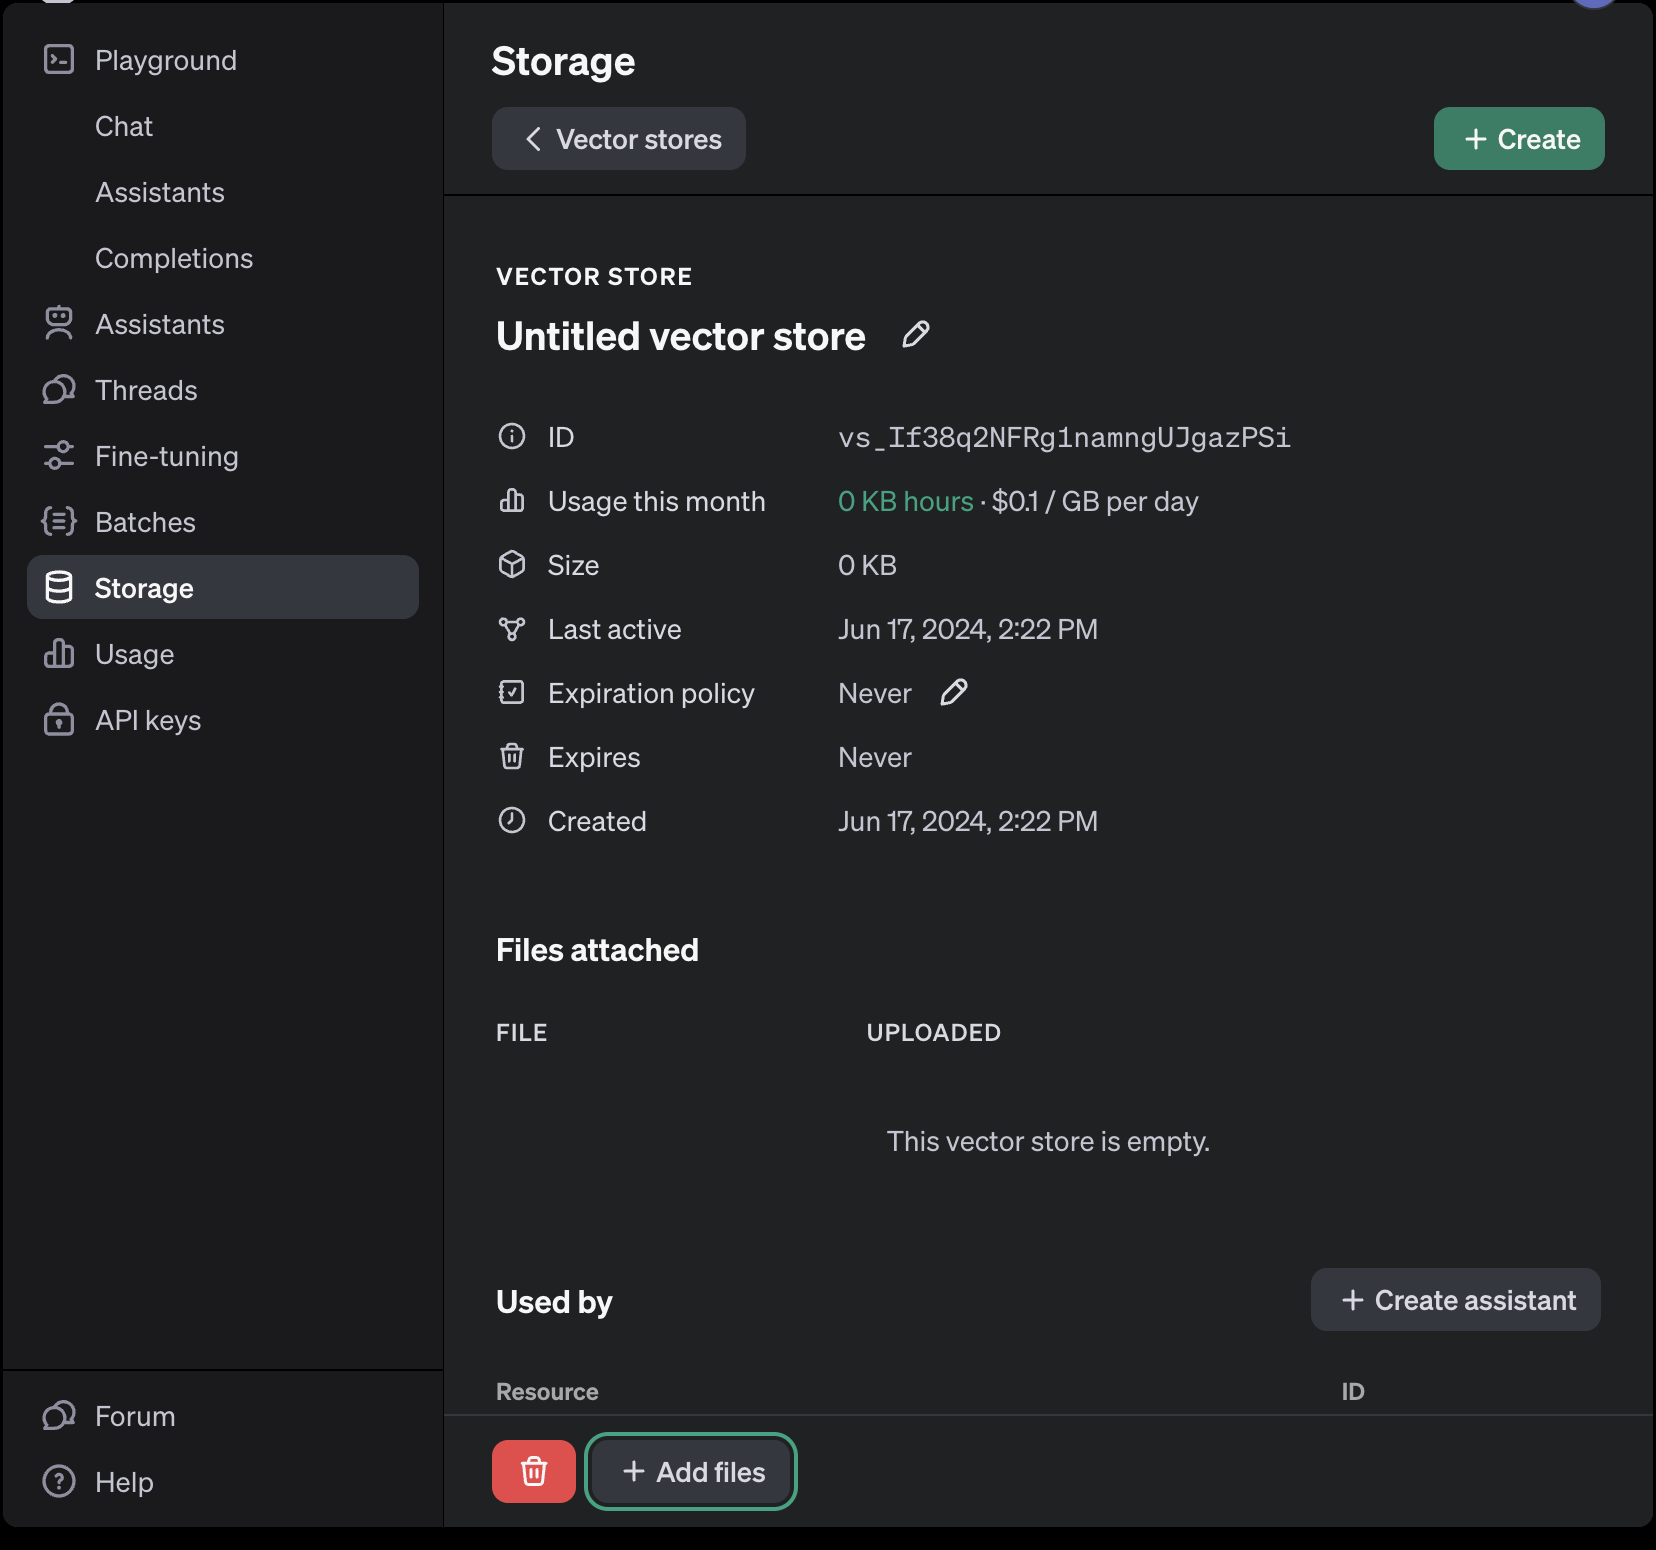Open Threads in the sidebar
The width and height of the screenshot is (1656, 1550).
pyautogui.click(x=146, y=390)
